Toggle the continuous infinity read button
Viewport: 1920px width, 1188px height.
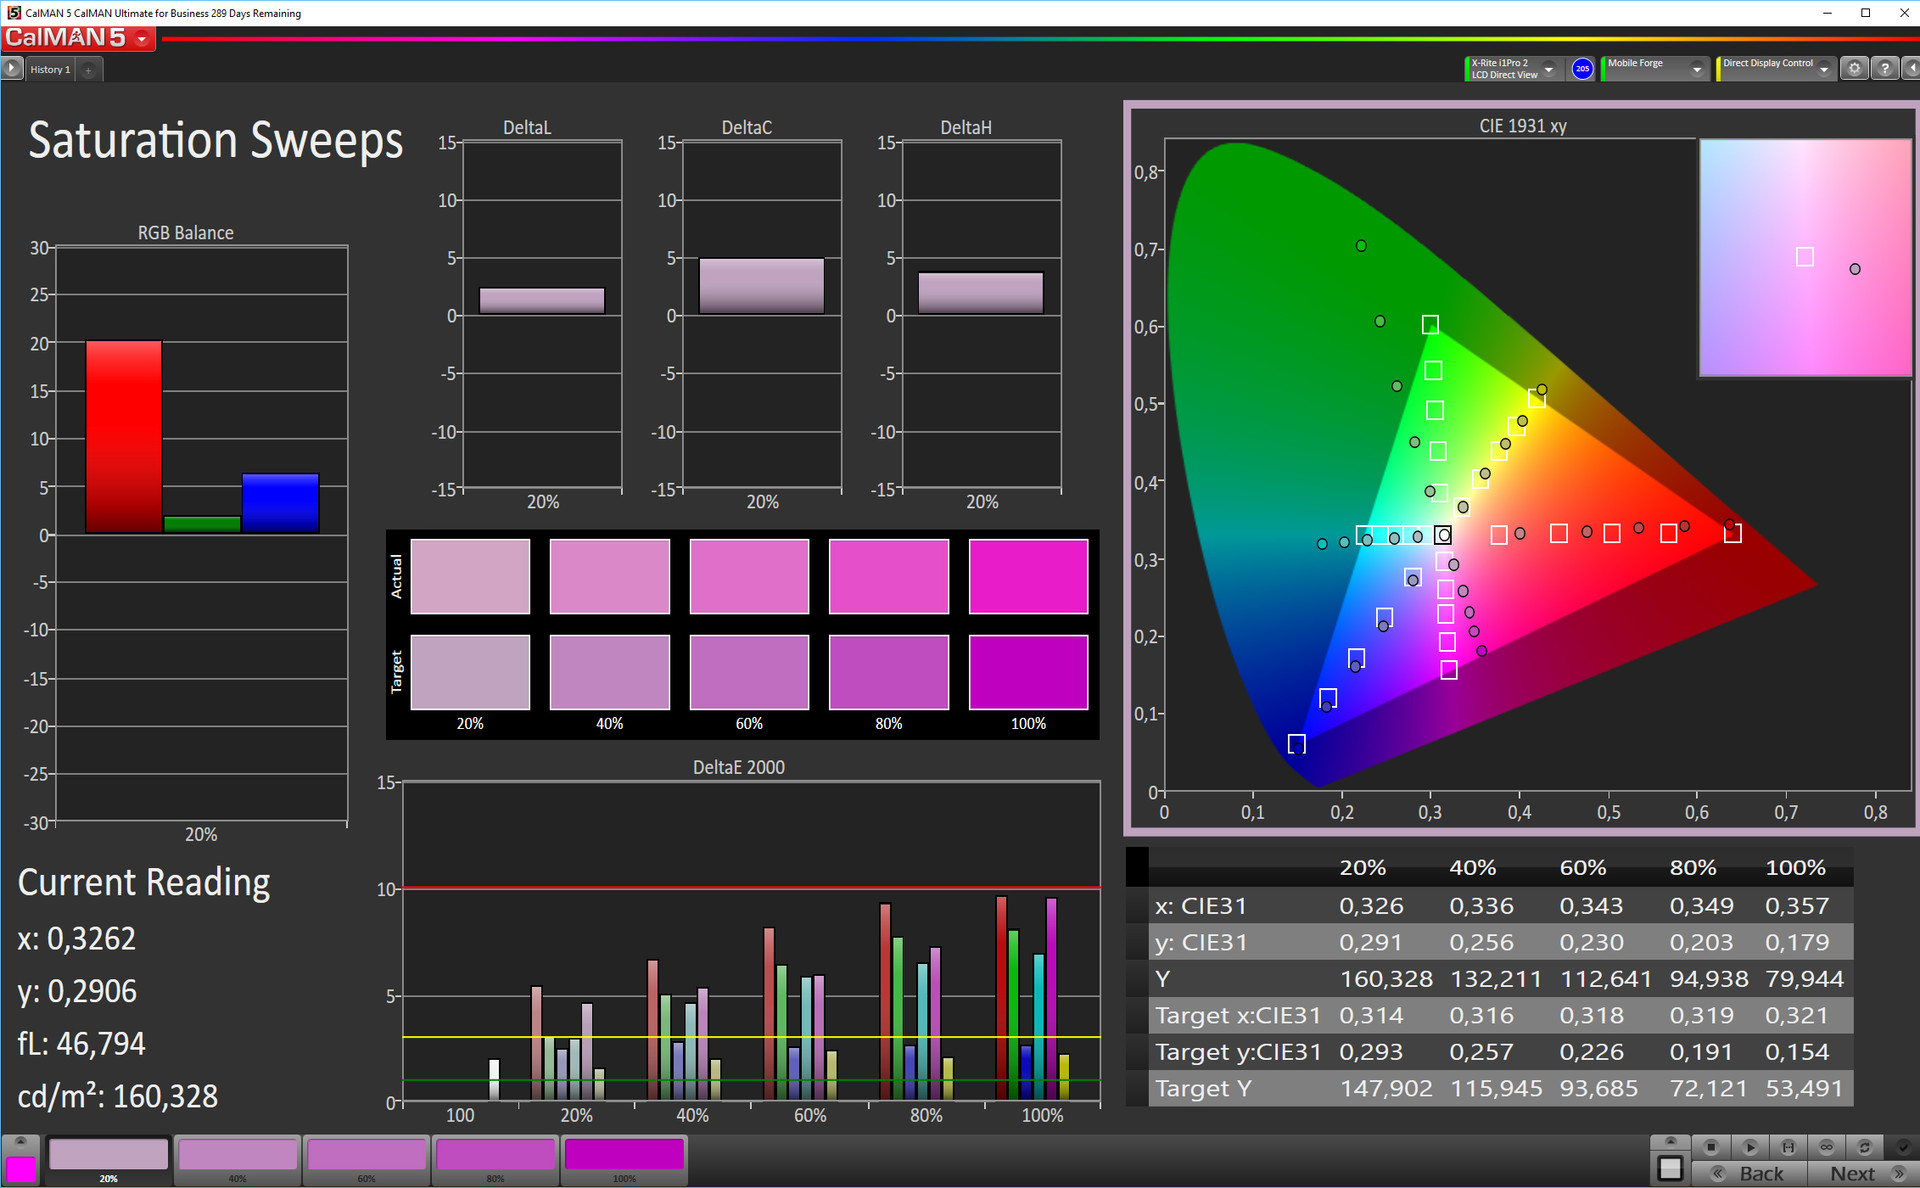1826,1147
